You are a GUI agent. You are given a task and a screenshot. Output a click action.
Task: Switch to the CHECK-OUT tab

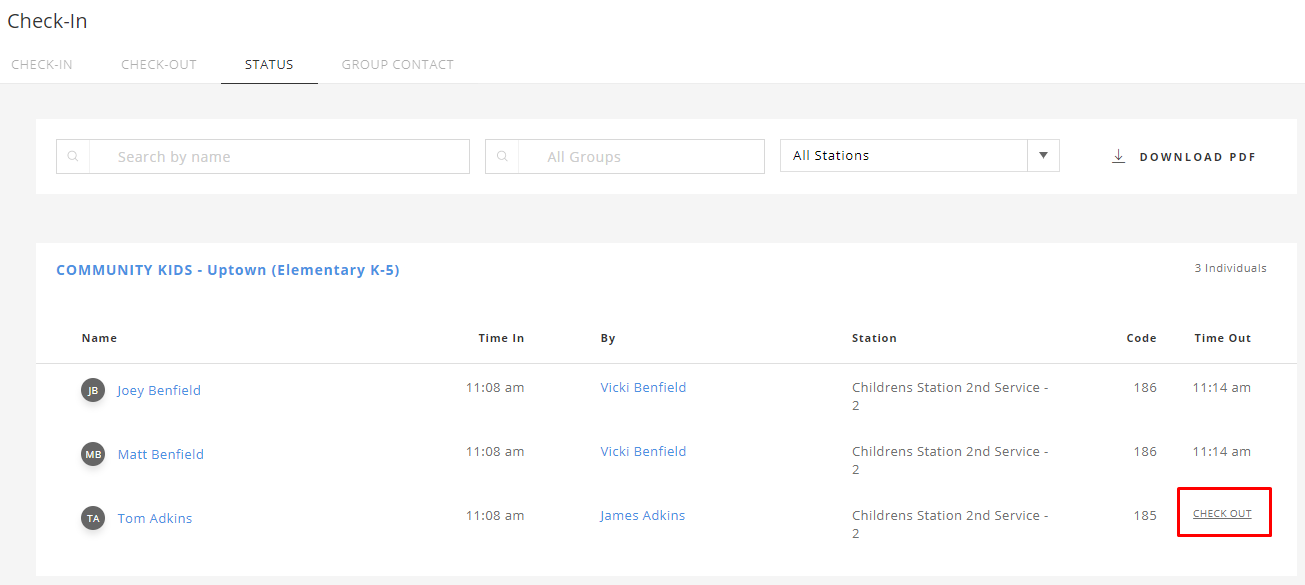tap(158, 63)
